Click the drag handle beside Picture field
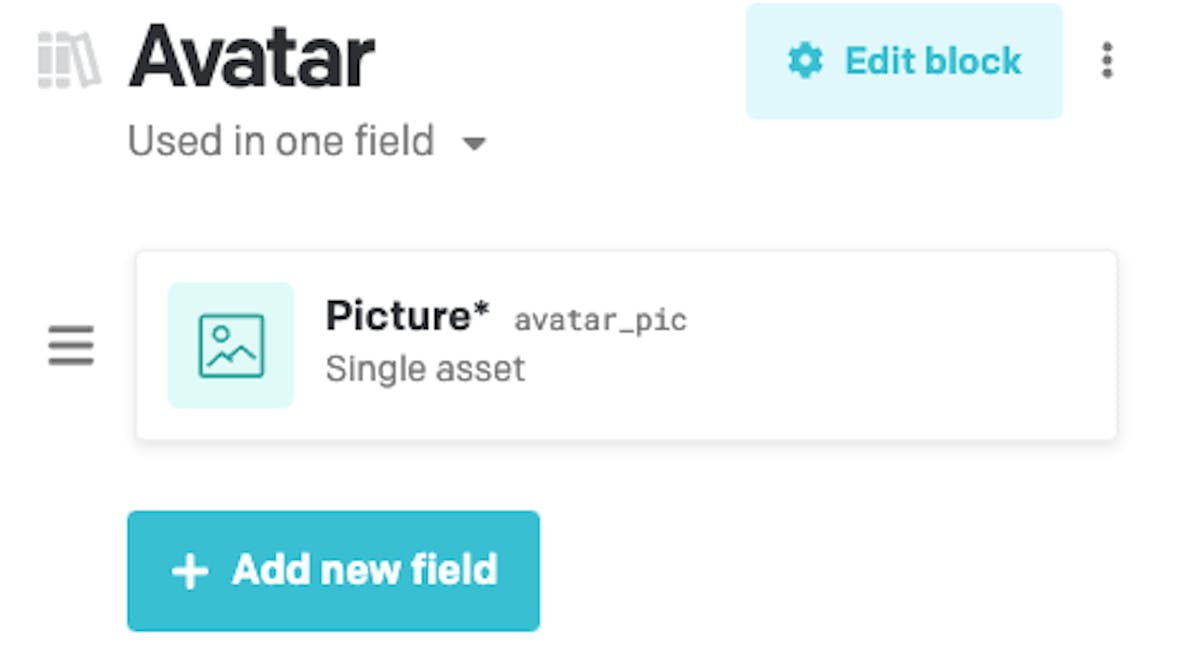Image resolution: width=1200 pixels, height=660 pixels. [x=71, y=345]
